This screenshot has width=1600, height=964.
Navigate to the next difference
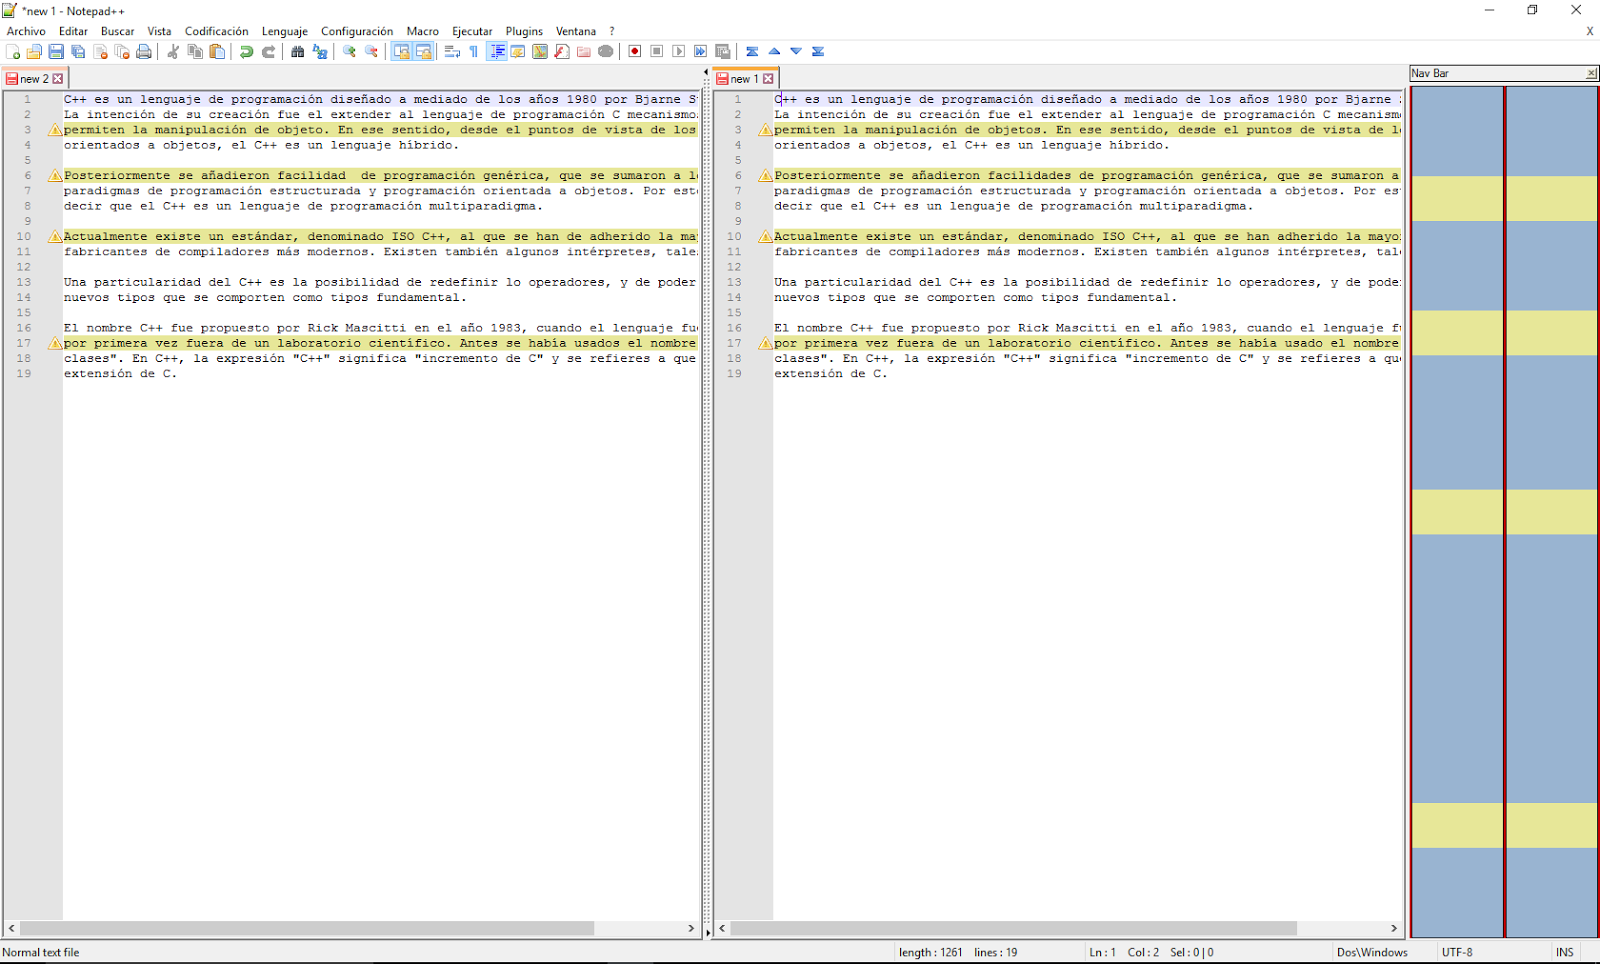[796, 51]
